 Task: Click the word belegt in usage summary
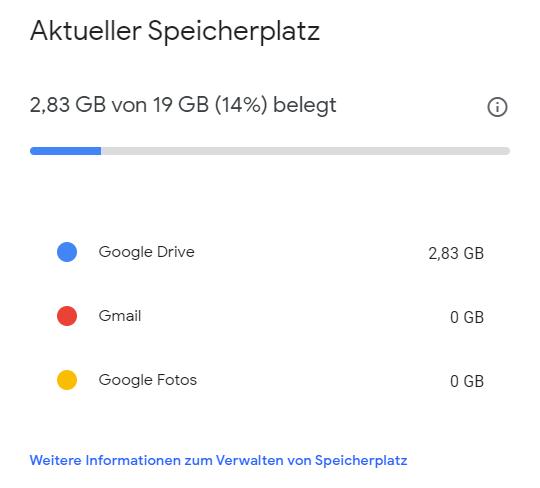(305, 105)
